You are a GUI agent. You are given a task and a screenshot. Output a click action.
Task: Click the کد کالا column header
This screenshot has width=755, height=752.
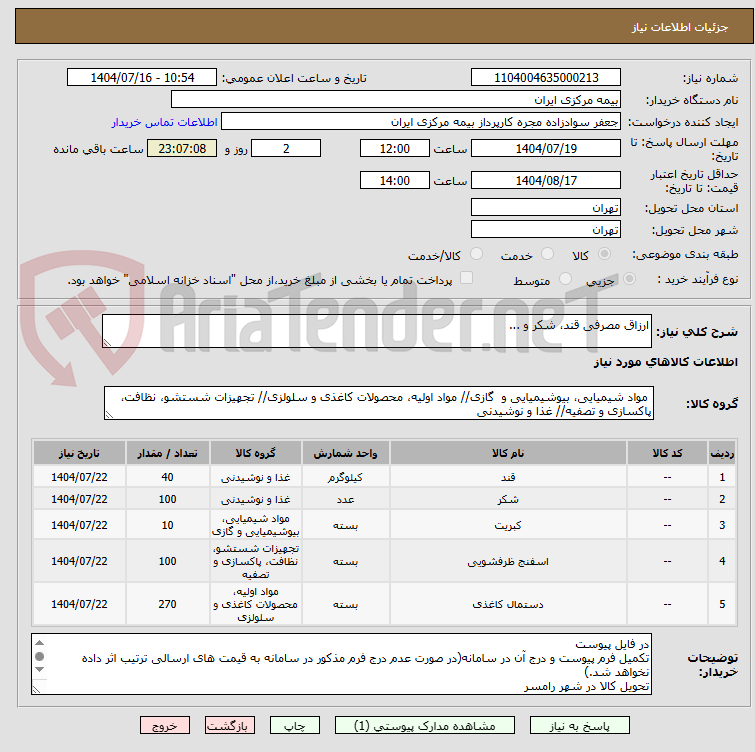(x=667, y=453)
